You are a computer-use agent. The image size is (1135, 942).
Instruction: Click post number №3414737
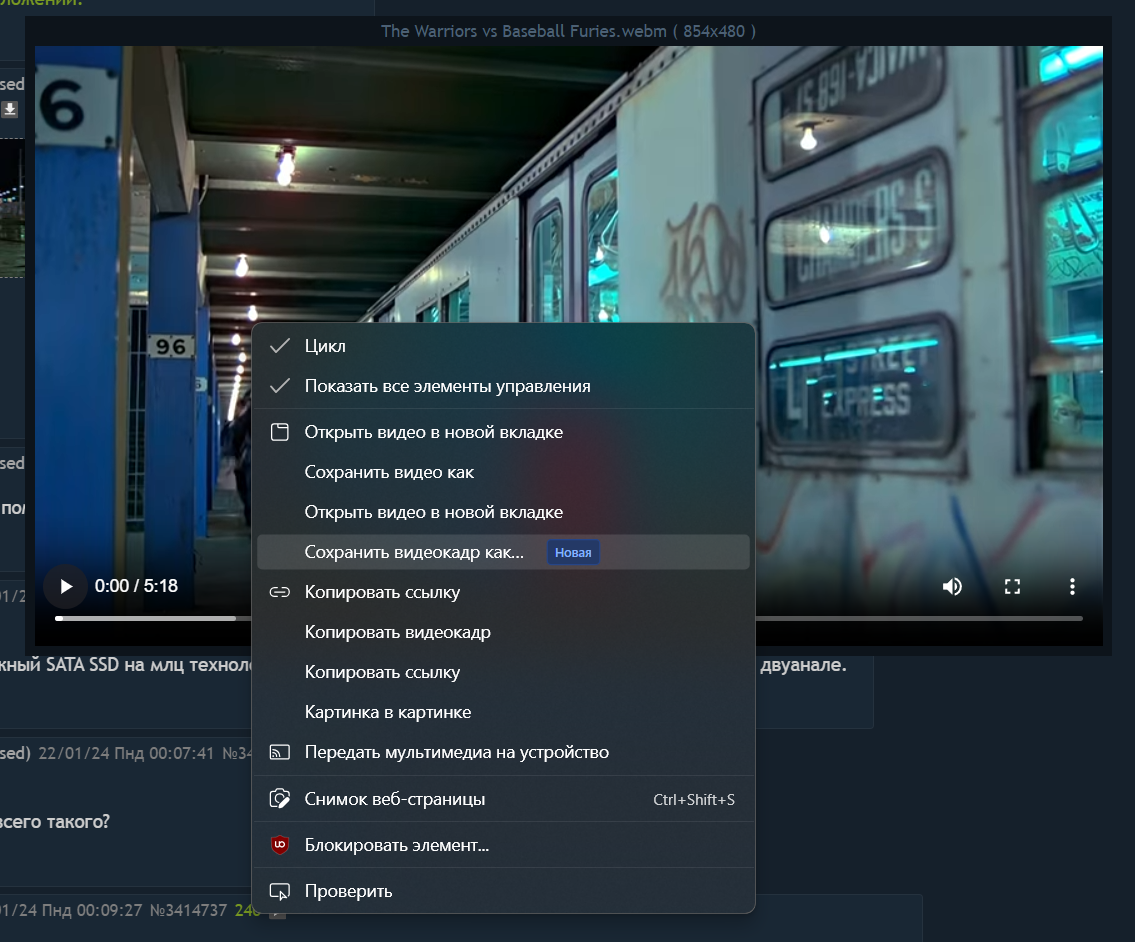click(x=188, y=910)
